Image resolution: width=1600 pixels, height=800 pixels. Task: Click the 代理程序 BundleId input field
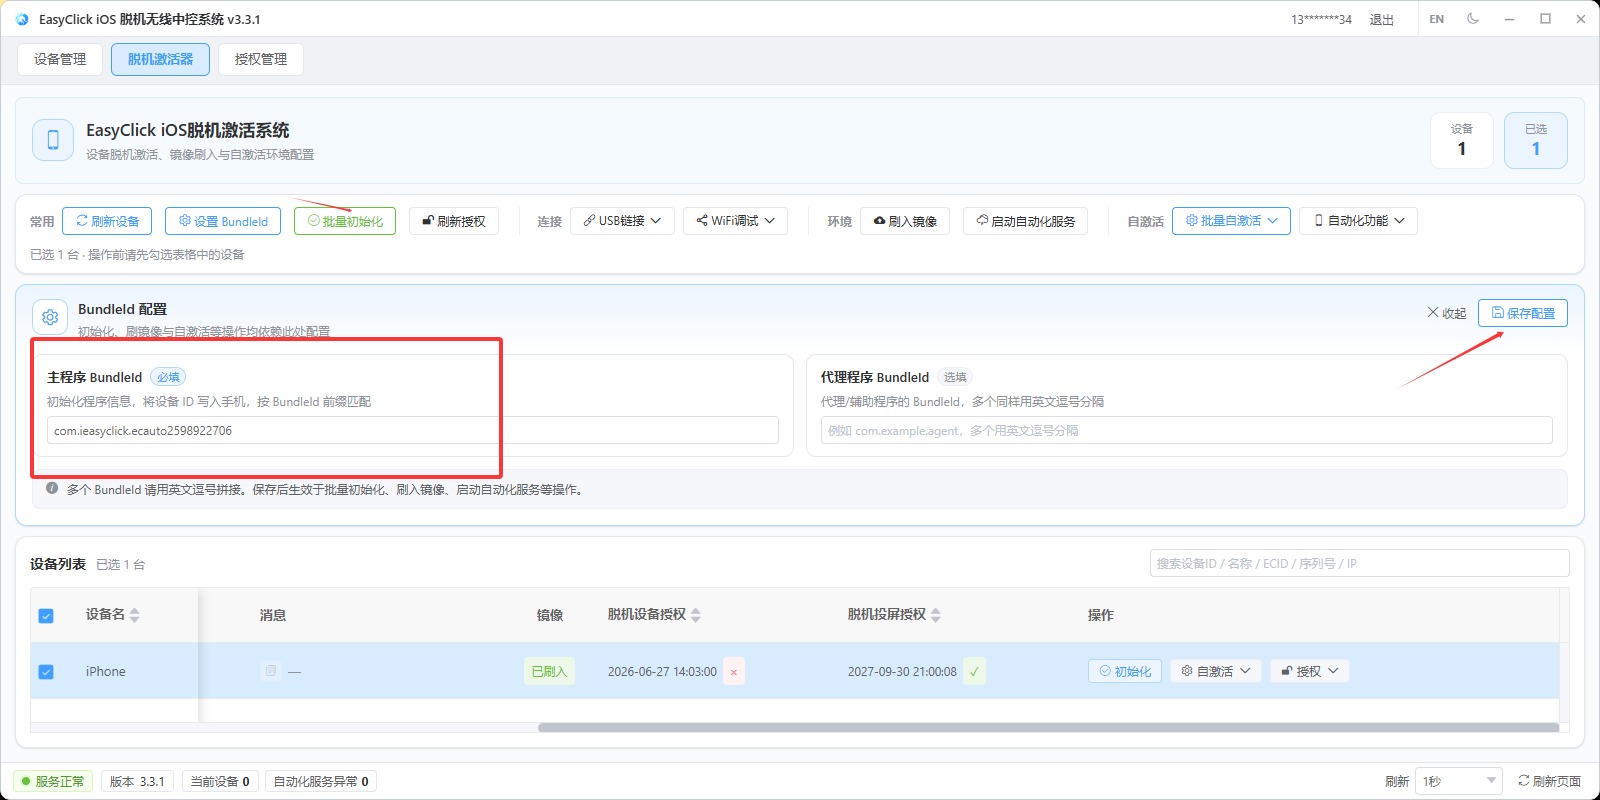[x=1186, y=431]
